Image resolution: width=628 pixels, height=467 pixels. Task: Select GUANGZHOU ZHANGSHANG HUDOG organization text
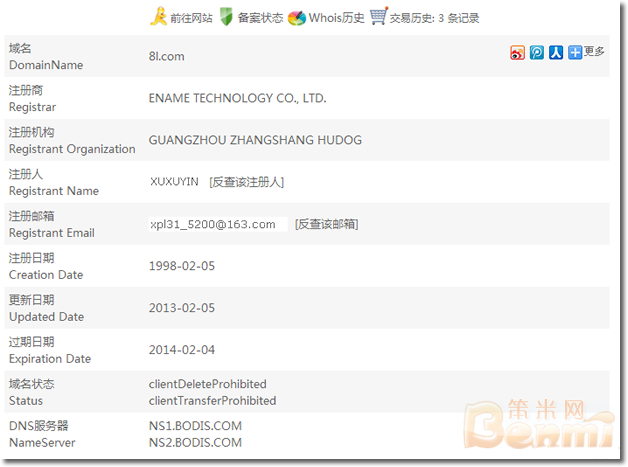[255, 140]
